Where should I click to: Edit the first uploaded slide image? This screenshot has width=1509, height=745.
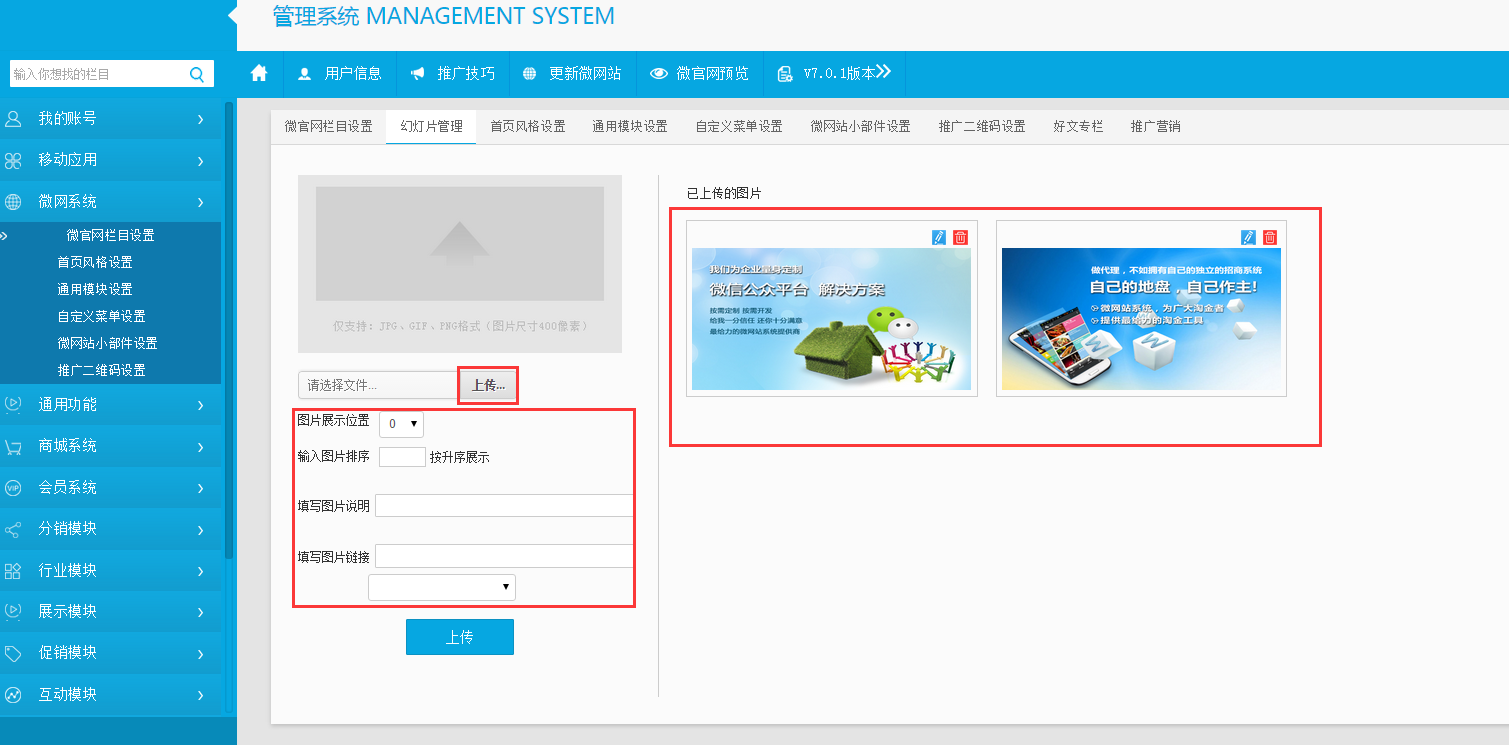click(938, 237)
